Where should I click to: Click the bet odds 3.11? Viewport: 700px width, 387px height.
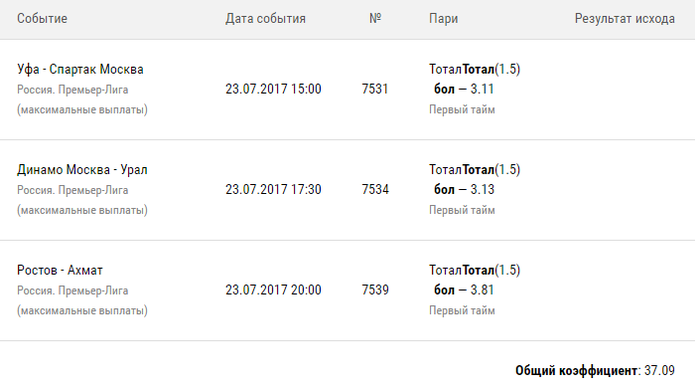[482, 89]
